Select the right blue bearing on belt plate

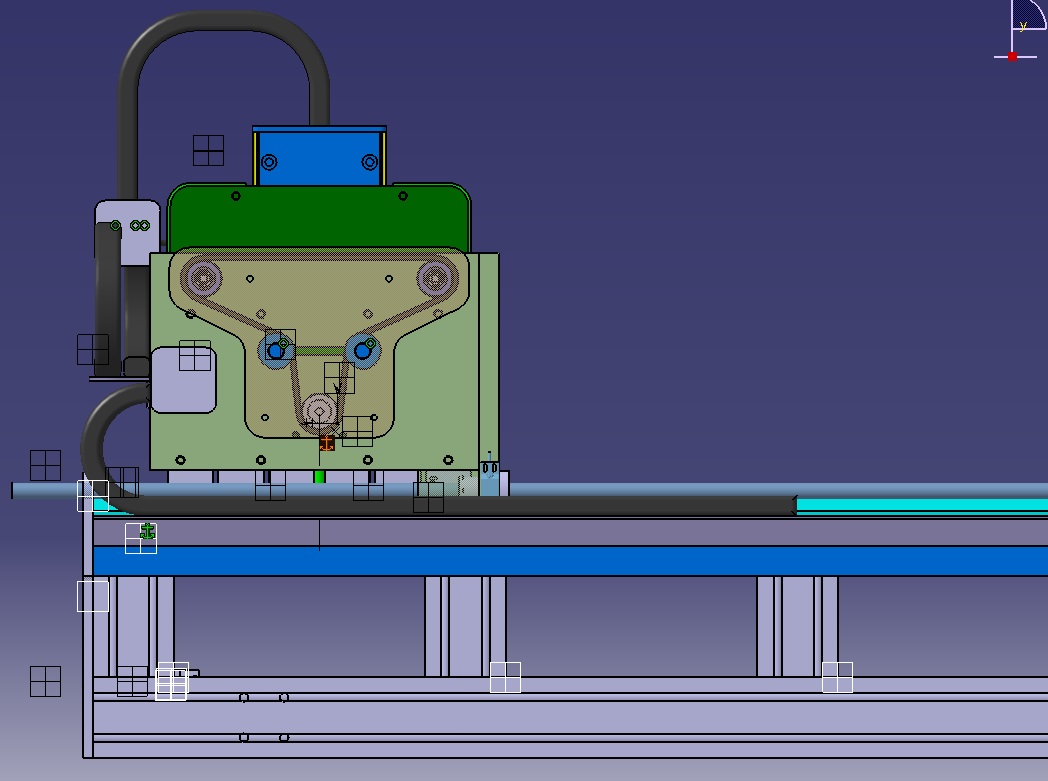(362, 350)
